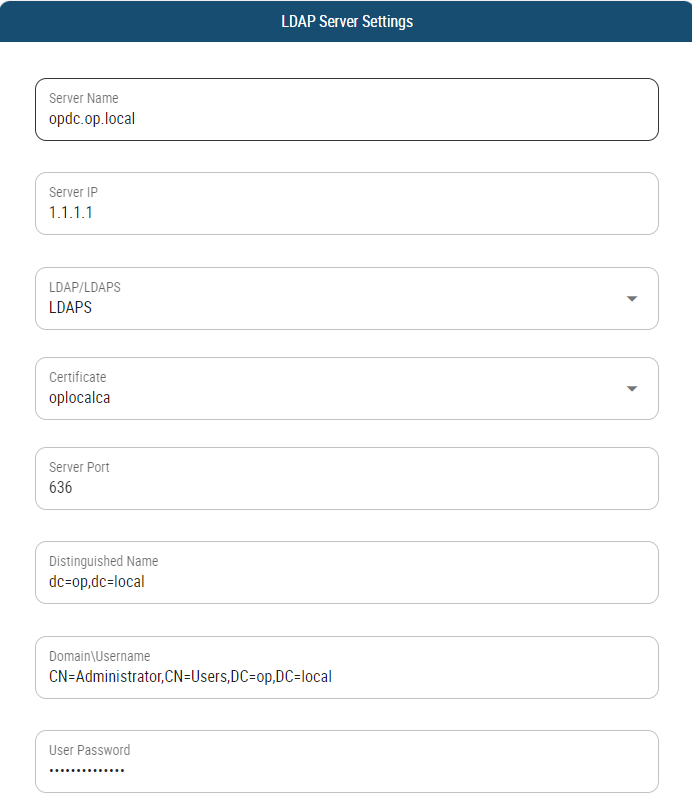692x802 pixels.
Task: Click the dc=op,dc=local text
Action: pos(97,581)
